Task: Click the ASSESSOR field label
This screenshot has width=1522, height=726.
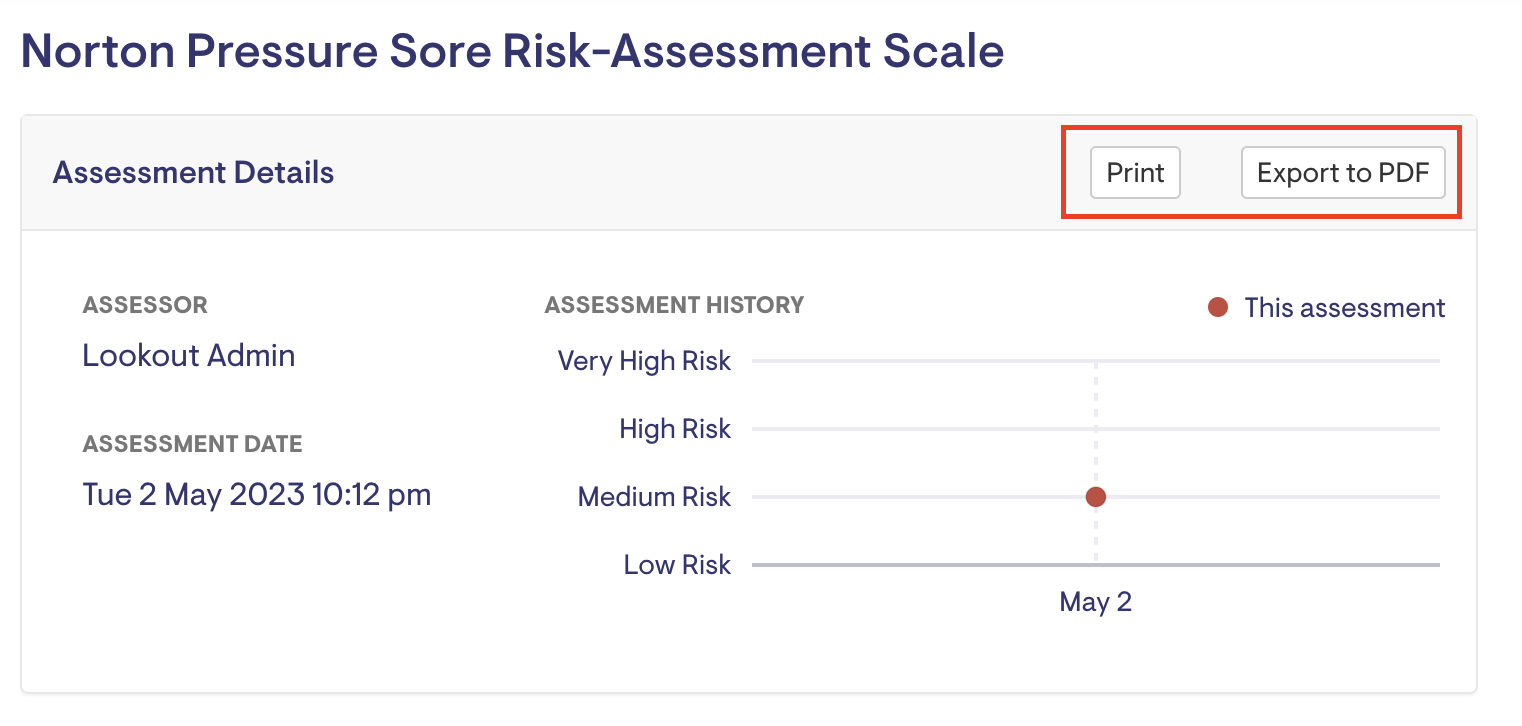Action: [x=145, y=305]
